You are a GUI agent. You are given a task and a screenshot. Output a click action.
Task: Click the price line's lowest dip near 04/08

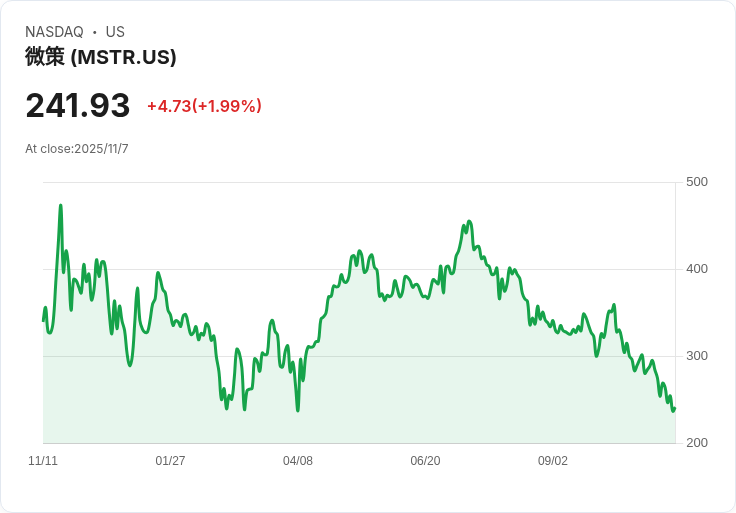(x=298, y=410)
